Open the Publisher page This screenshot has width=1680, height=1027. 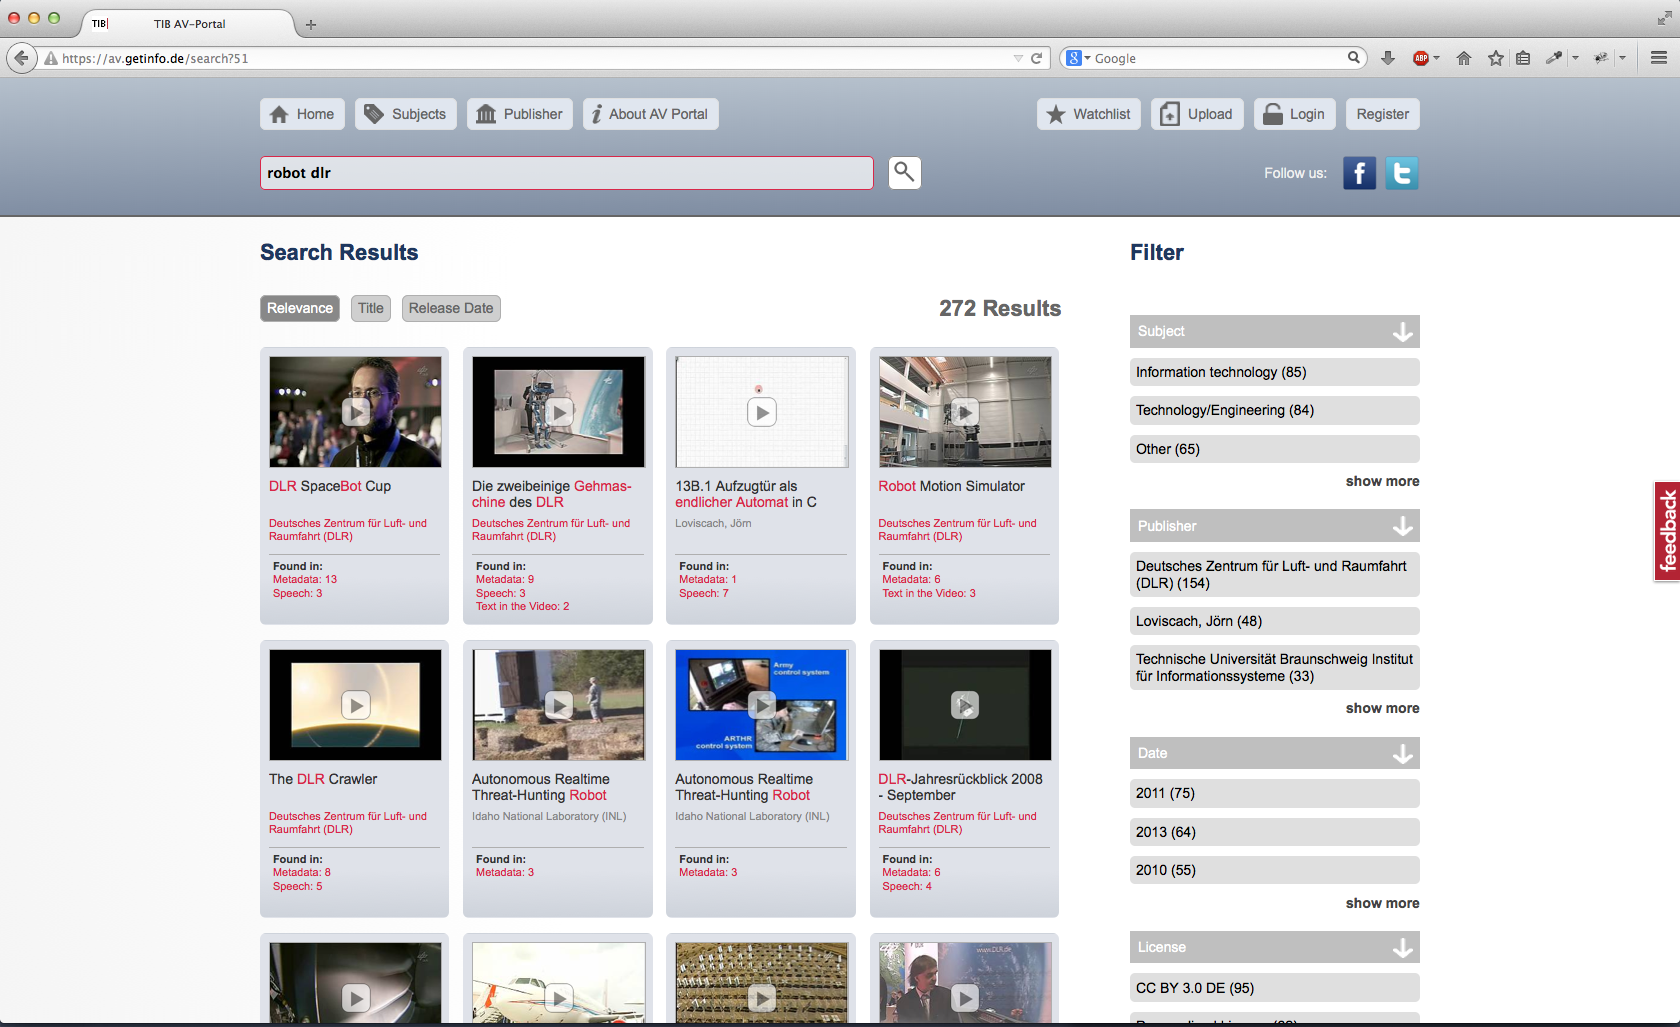520,114
